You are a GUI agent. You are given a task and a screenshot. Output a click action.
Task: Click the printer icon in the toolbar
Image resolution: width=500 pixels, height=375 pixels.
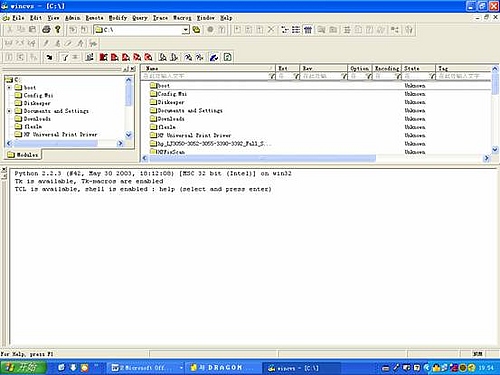tap(46, 30)
